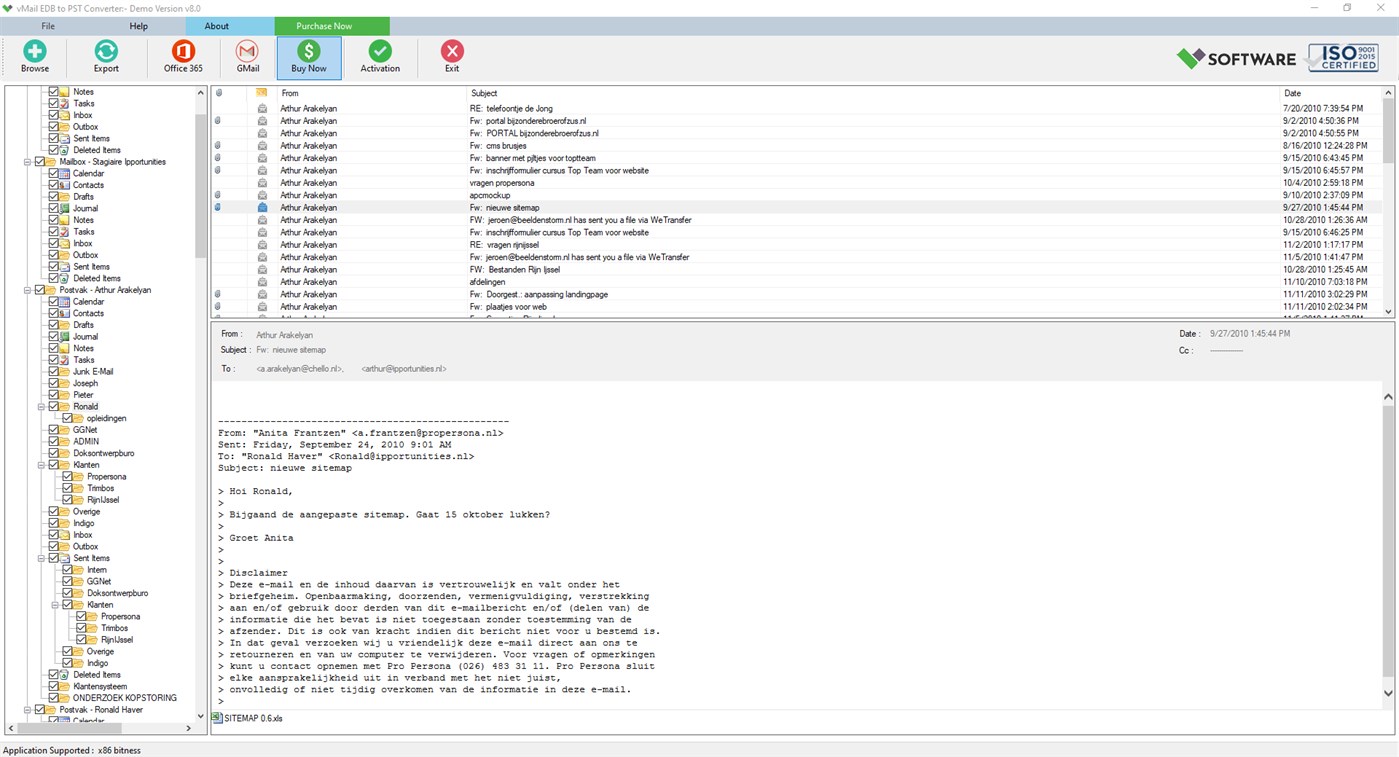Click the Export toolbar icon
The height and width of the screenshot is (757, 1399).
pos(105,57)
